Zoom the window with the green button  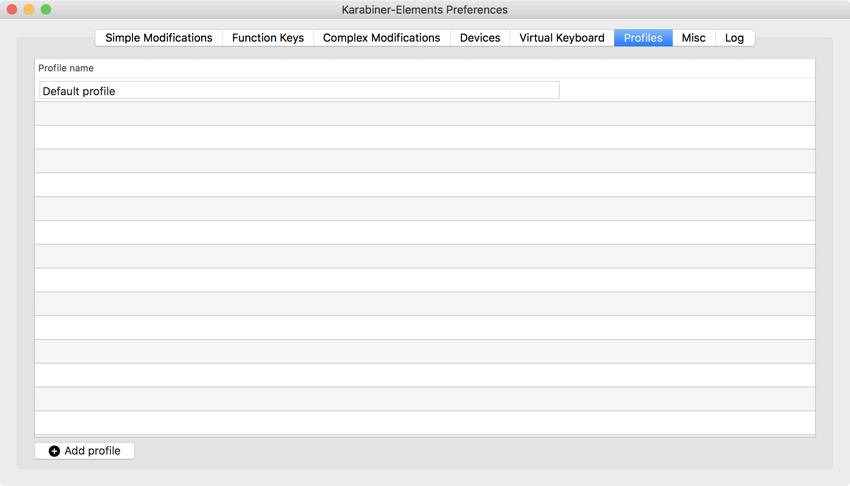46,10
